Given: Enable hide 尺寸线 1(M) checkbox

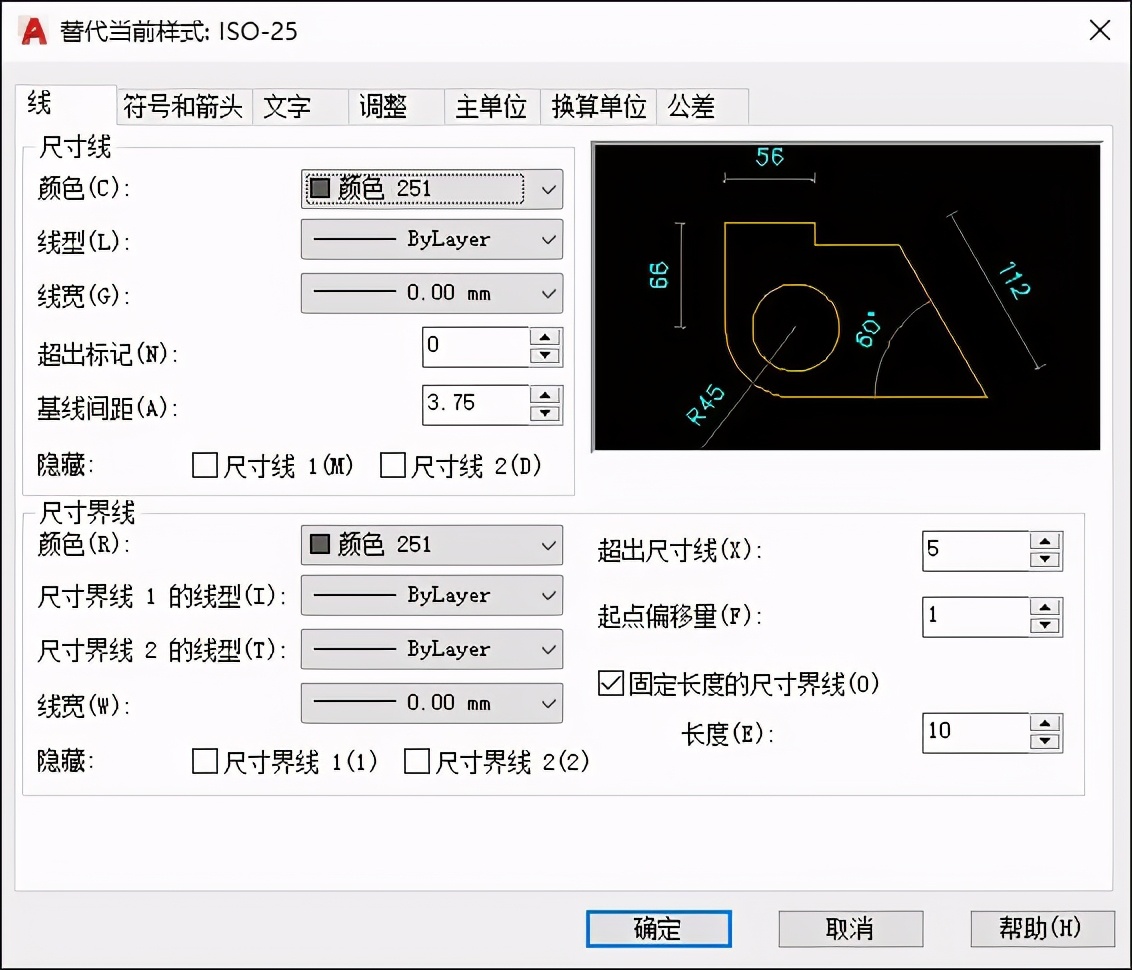Looking at the screenshot, I should tap(205, 466).
